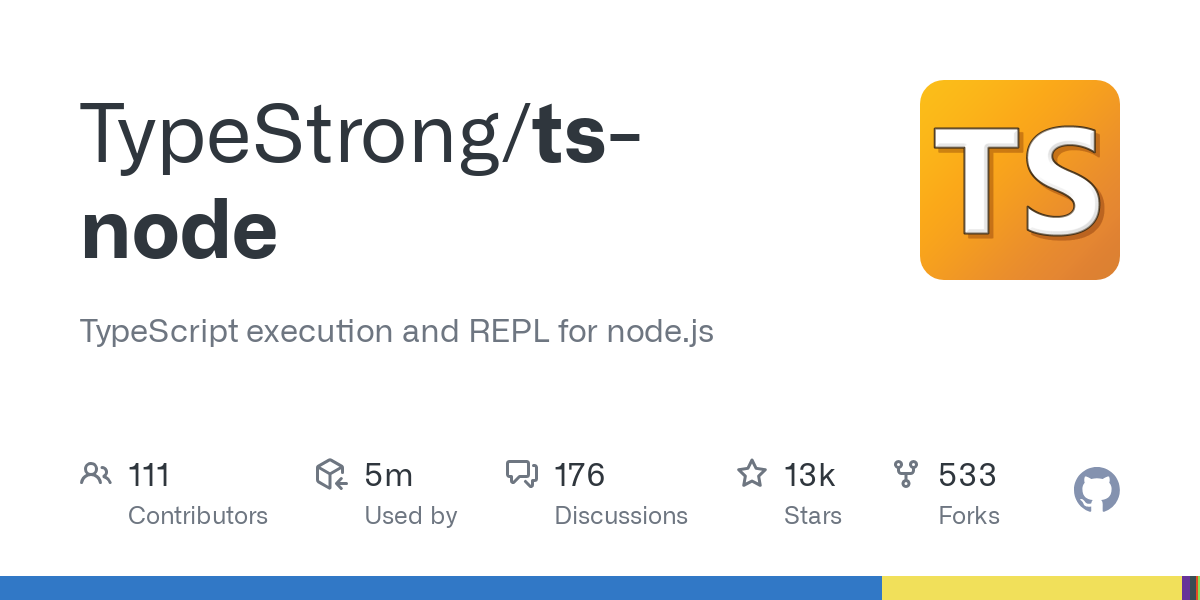Viewport: 1200px width, 600px height.
Task: Click the Contributors people icon
Action: click(96, 474)
